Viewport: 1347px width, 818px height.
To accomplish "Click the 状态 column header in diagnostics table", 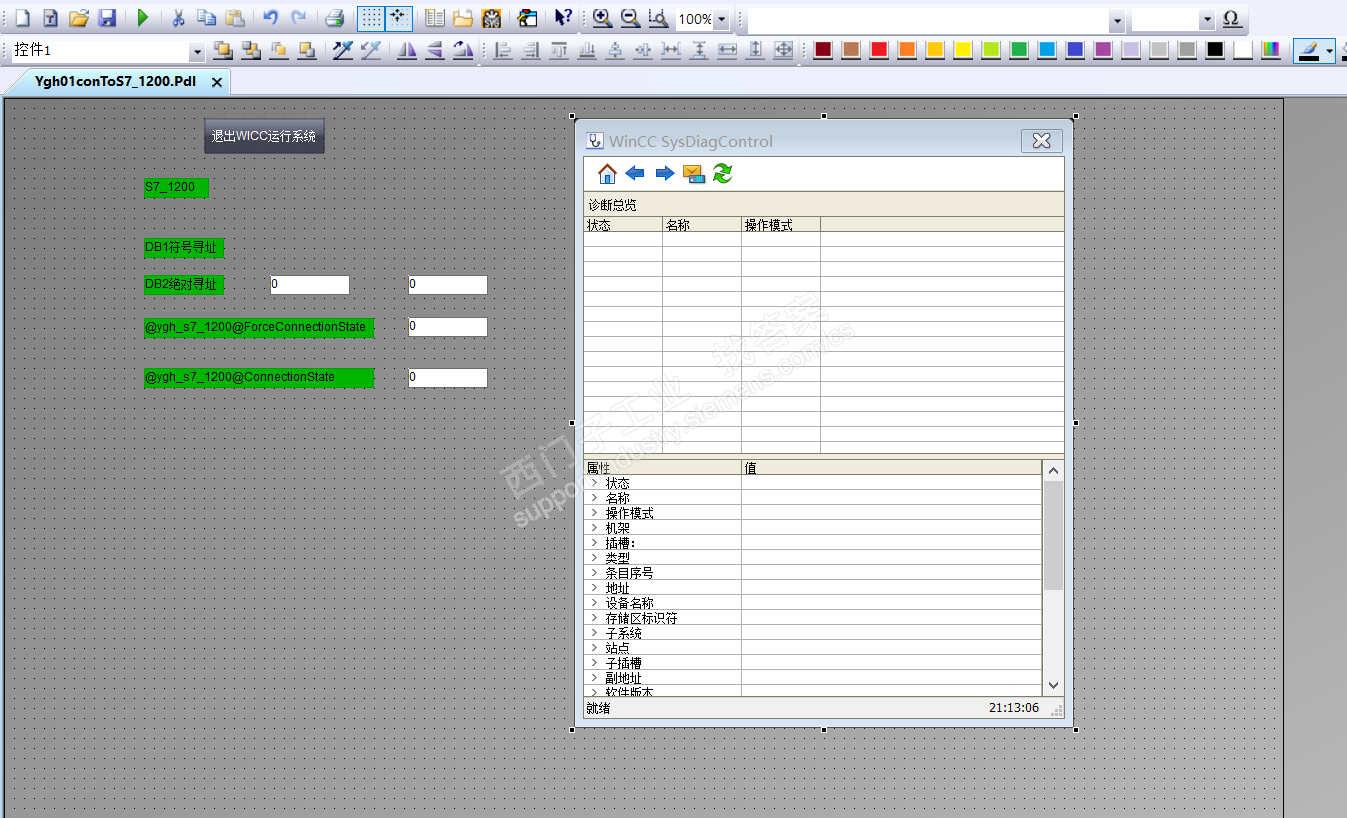I will (x=623, y=225).
